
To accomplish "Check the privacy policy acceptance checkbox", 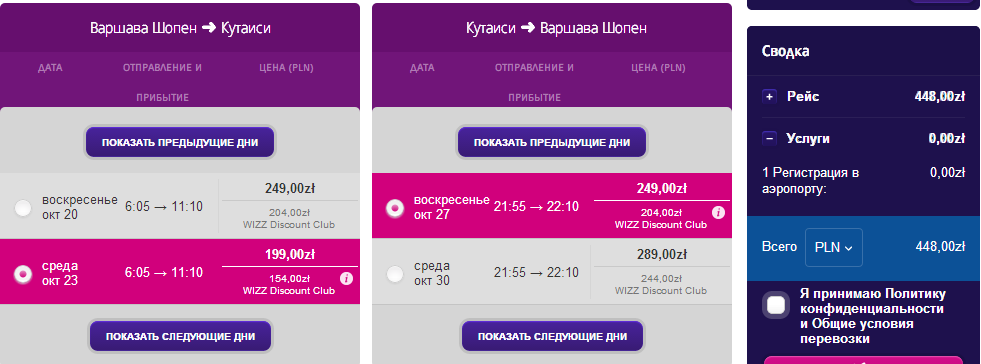I will 776,305.
